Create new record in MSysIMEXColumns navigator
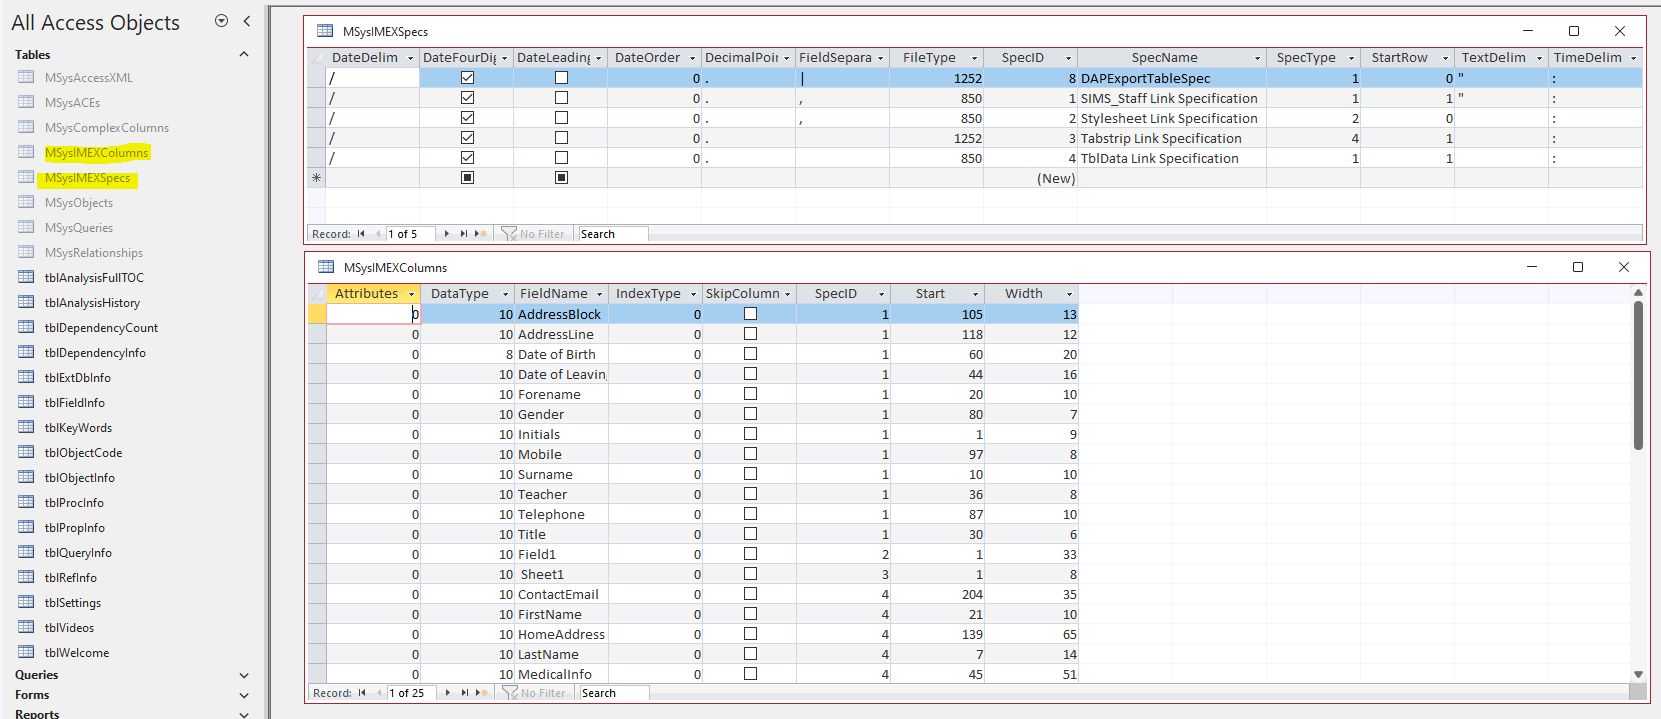This screenshot has height=719, width=1661. (x=482, y=693)
